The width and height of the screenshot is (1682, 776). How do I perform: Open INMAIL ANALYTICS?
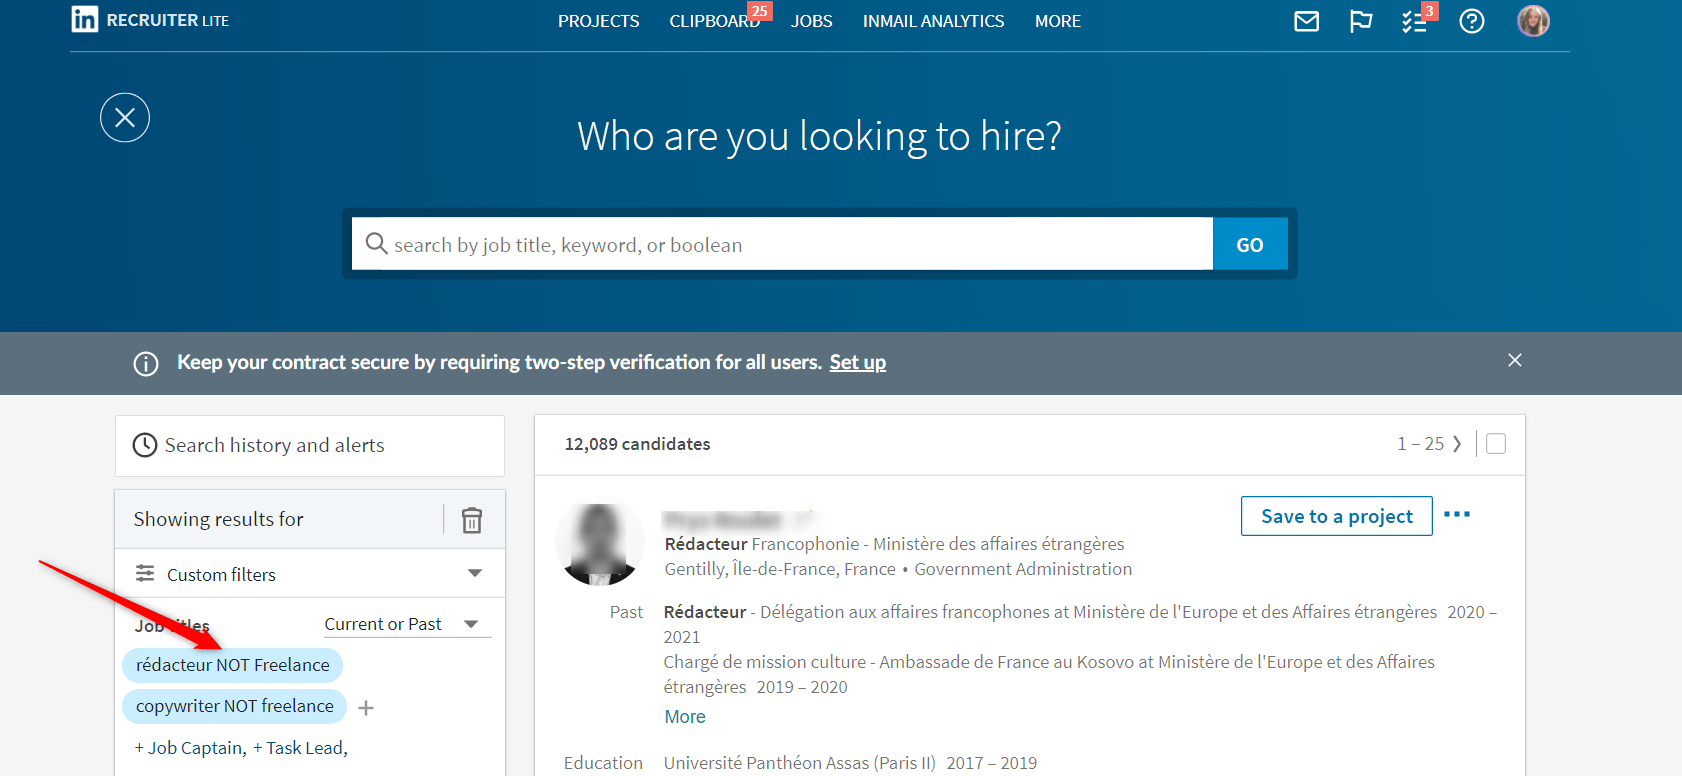click(933, 21)
